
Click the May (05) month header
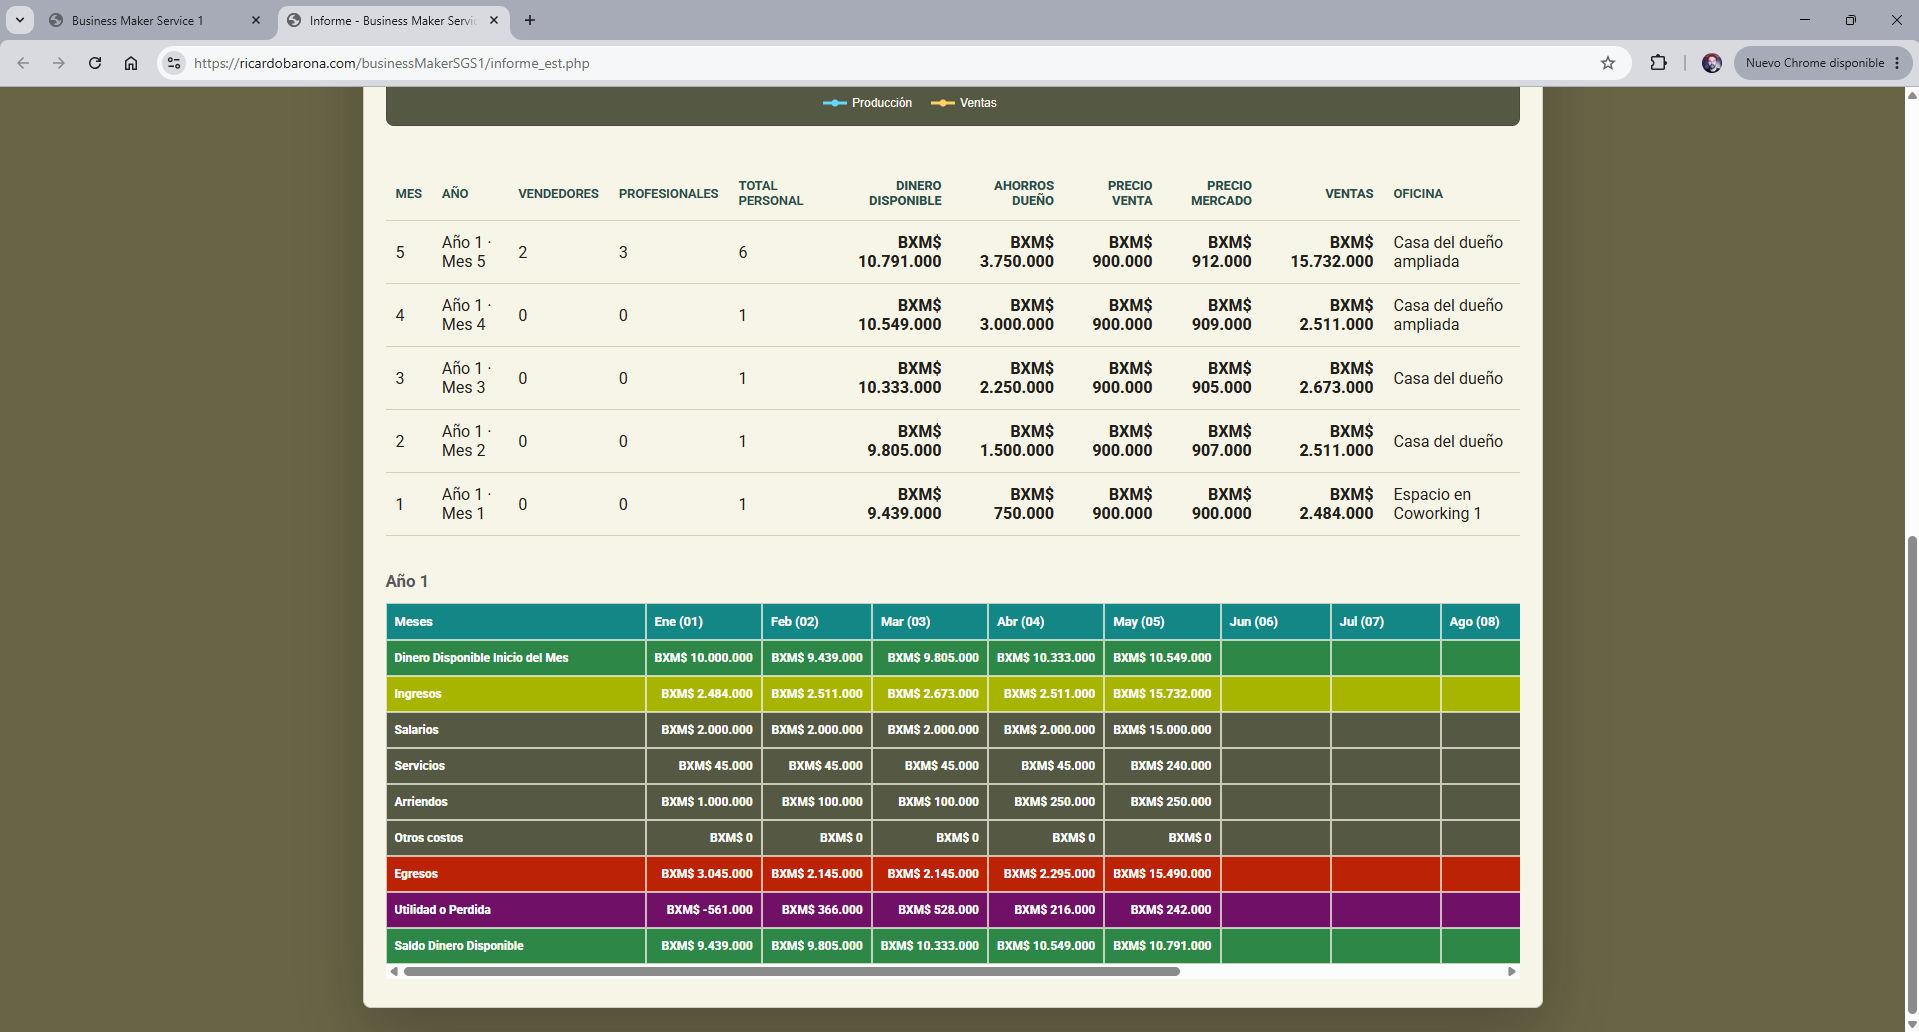pyautogui.click(x=1162, y=622)
